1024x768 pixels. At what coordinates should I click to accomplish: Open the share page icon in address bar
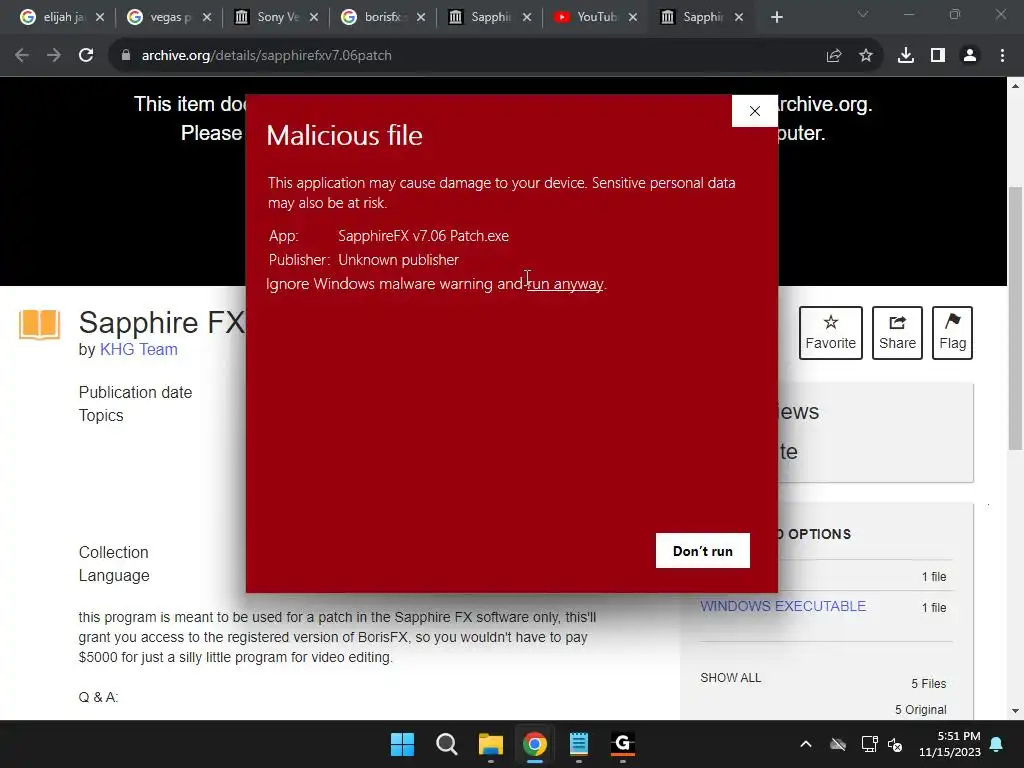coord(833,56)
